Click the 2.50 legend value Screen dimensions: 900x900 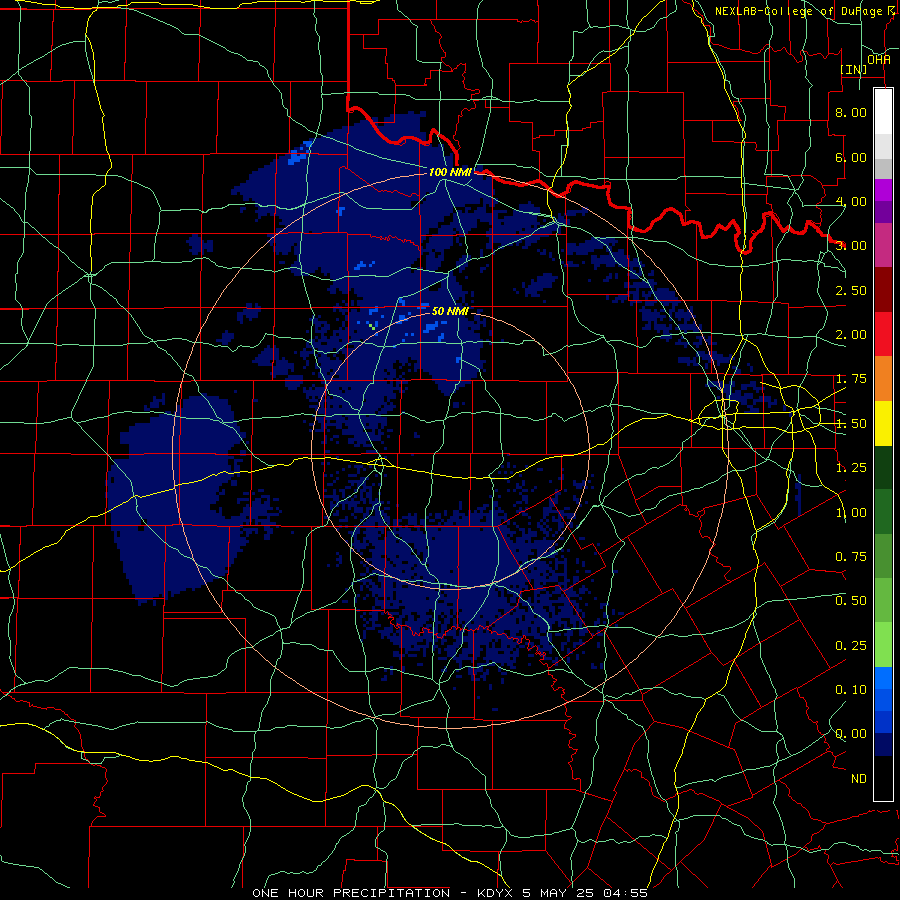851,290
